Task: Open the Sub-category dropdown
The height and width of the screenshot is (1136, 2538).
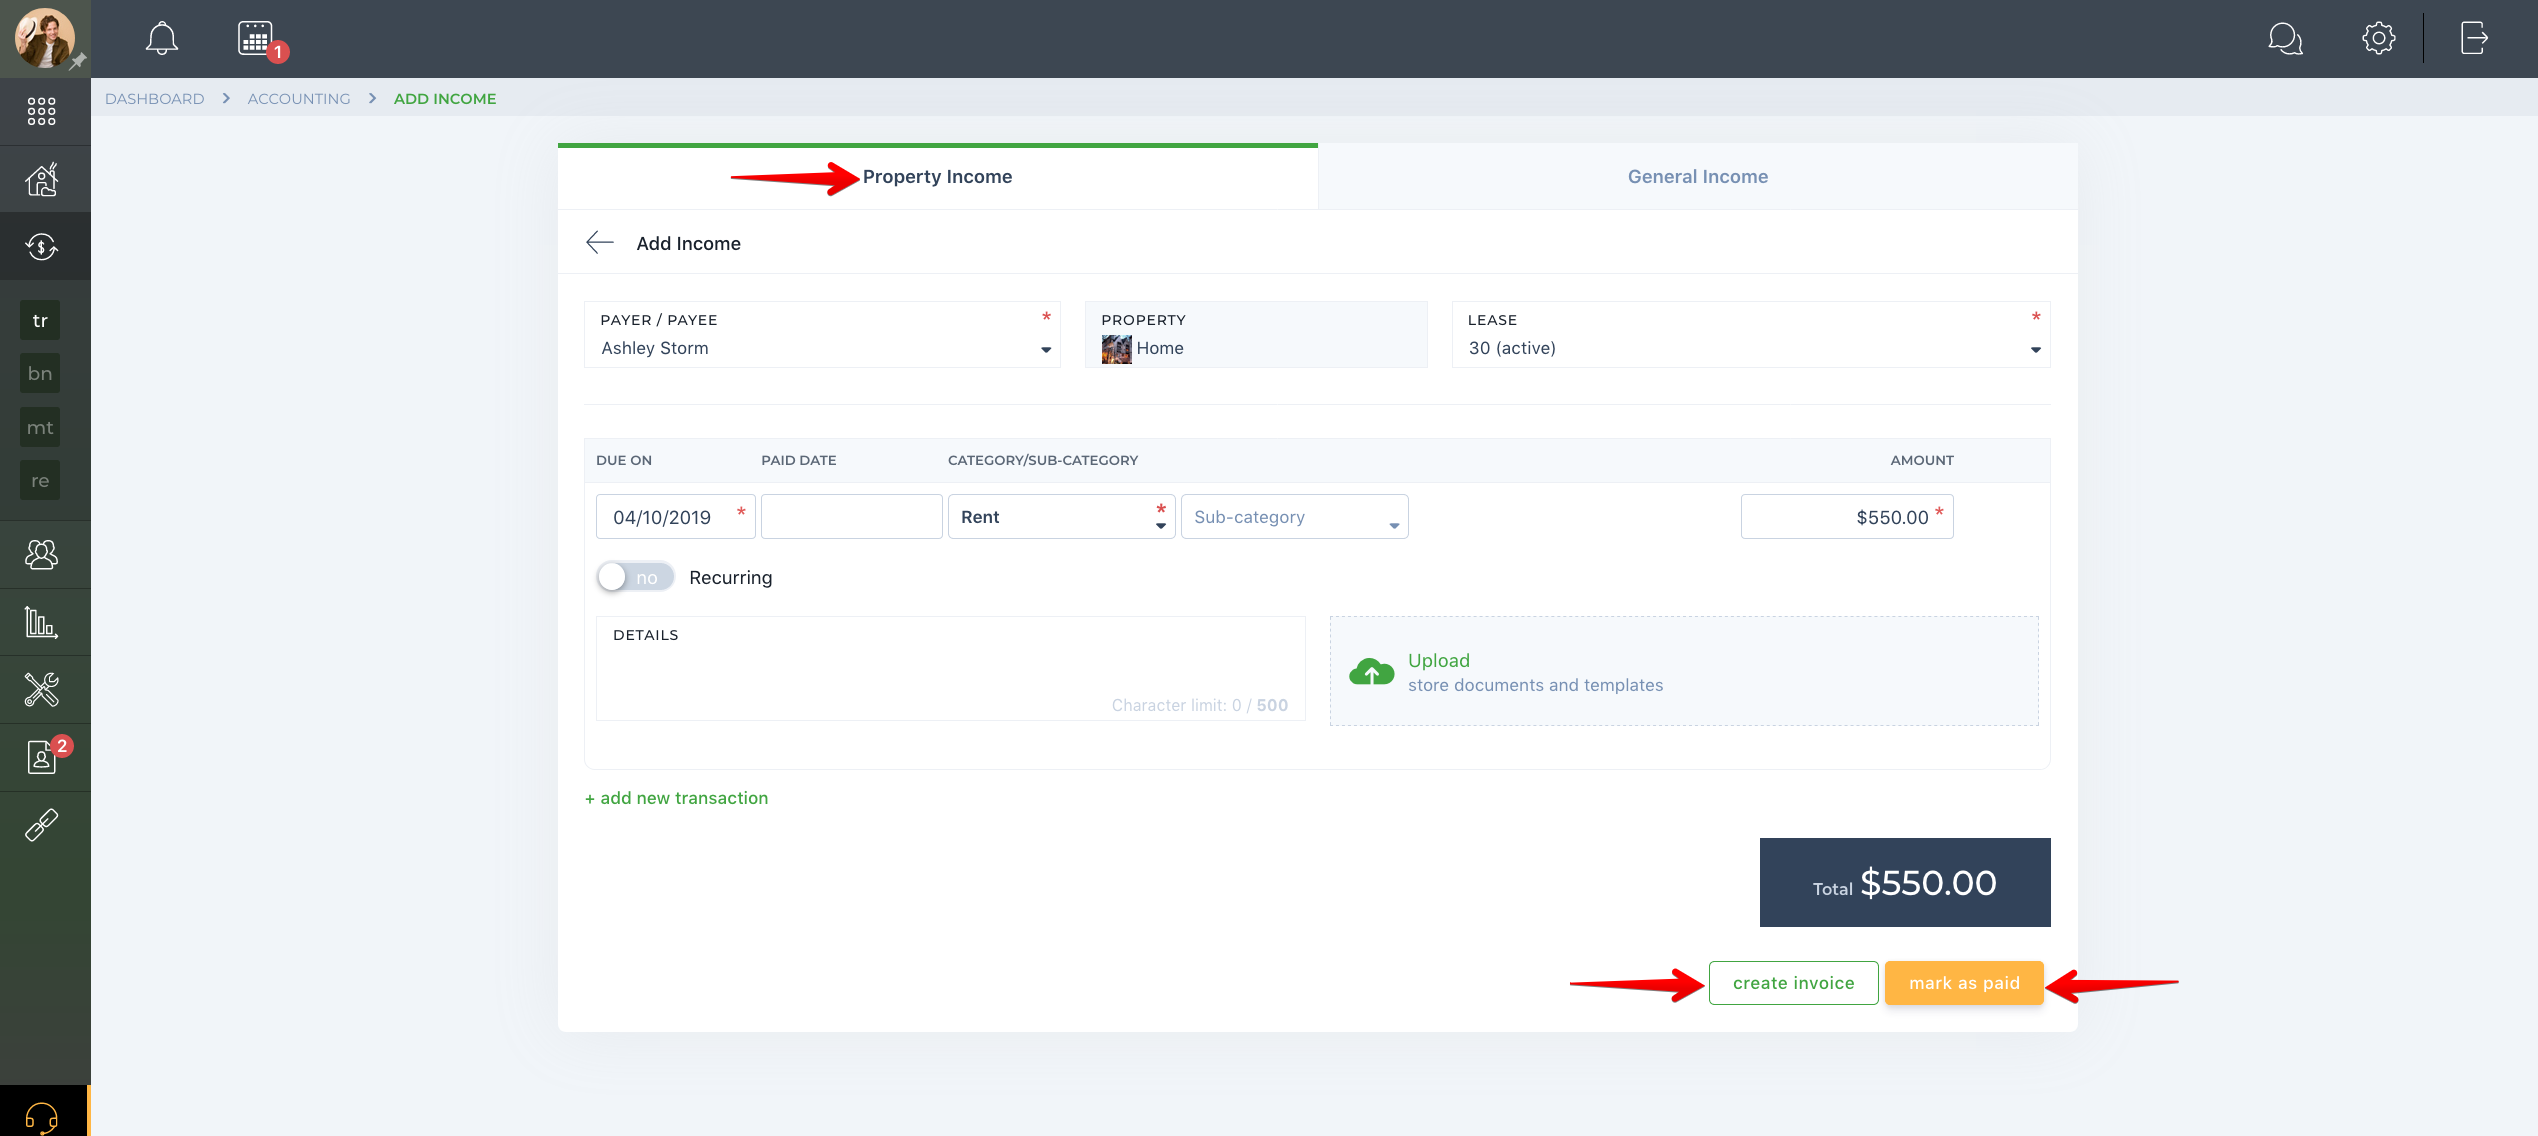Action: (1295, 517)
